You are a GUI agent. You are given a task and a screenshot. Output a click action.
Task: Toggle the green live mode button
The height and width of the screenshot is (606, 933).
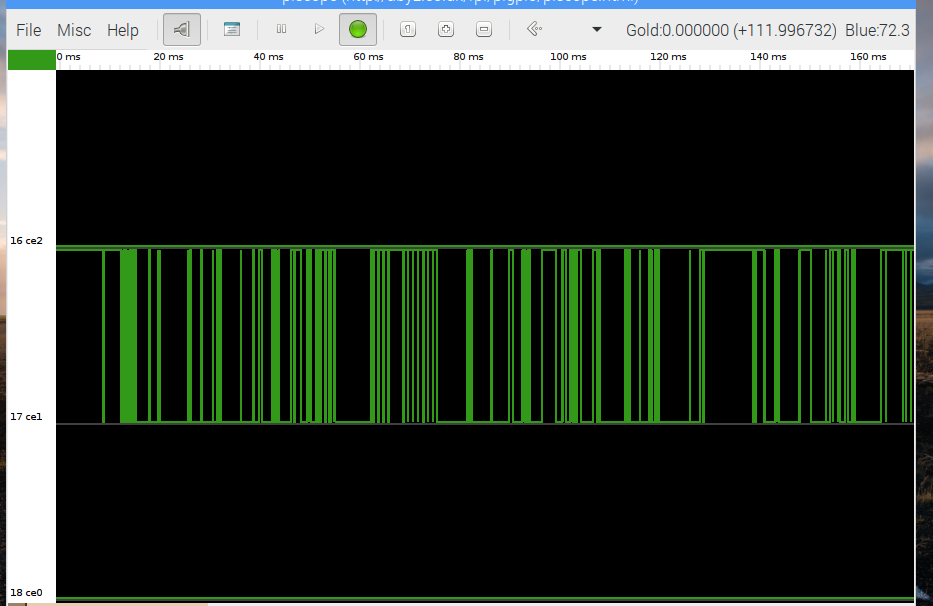point(358,29)
